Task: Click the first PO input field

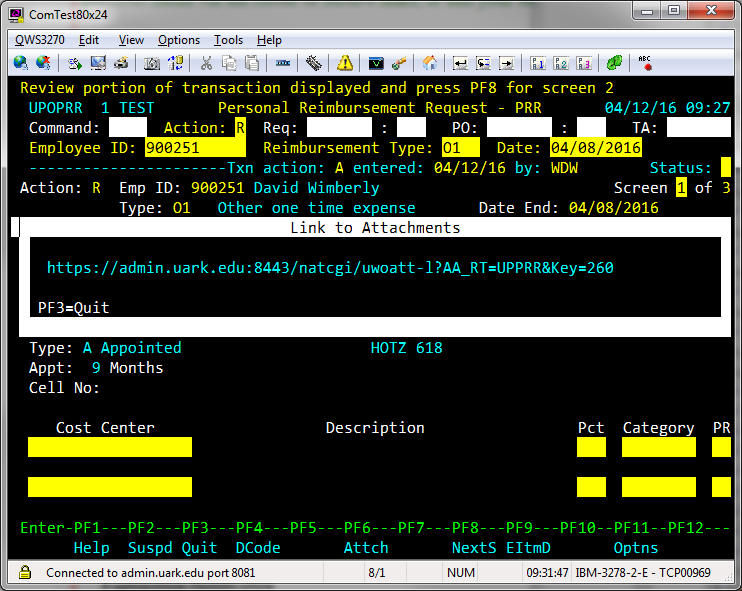Action: coord(519,127)
